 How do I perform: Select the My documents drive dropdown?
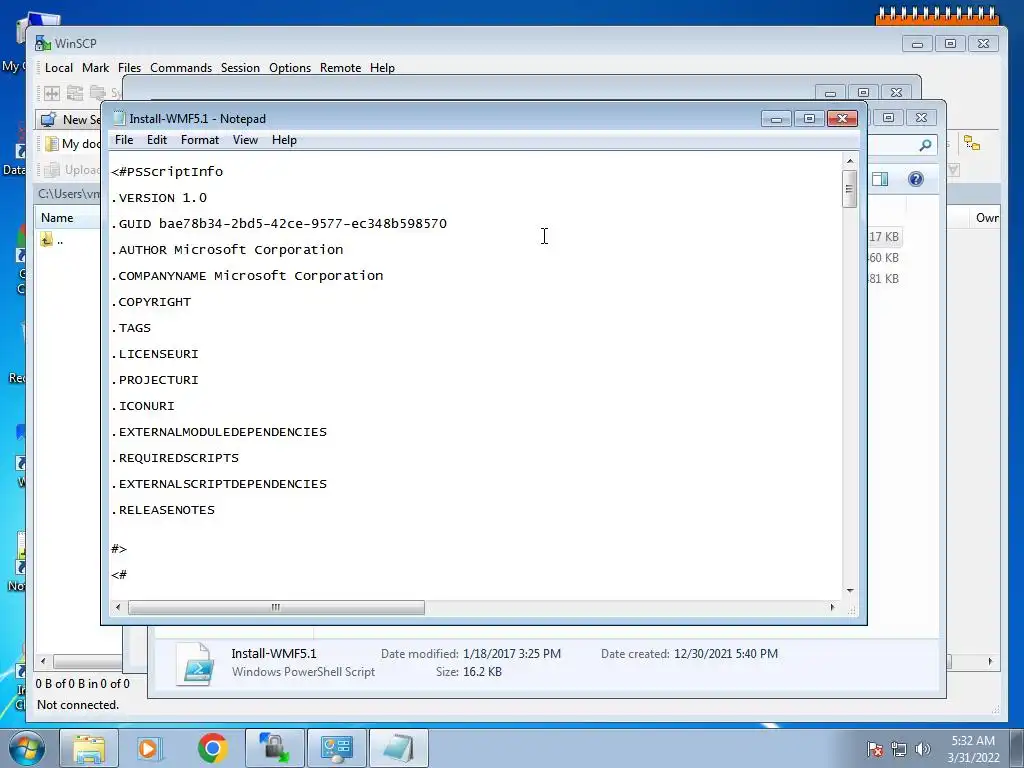[72, 144]
